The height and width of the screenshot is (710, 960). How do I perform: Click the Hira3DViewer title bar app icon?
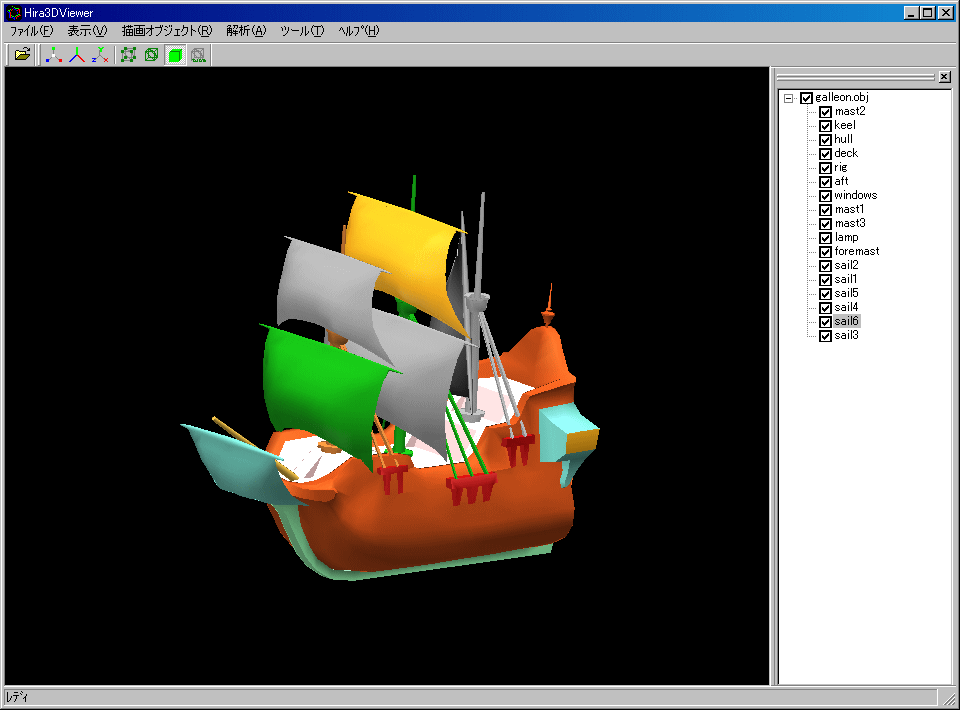coord(13,12)
